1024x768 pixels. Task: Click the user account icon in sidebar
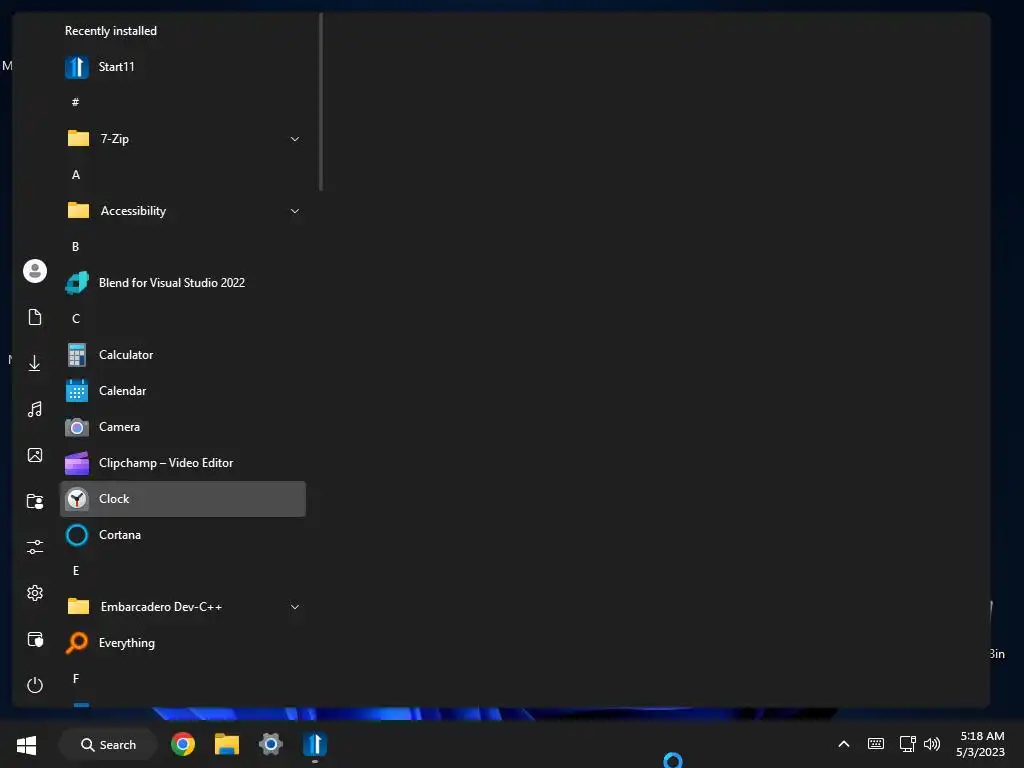pos(35,271)
